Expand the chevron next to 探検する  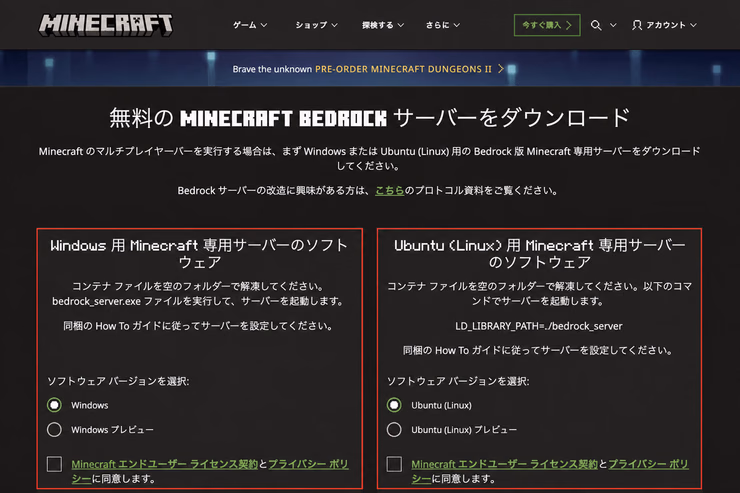401,25
